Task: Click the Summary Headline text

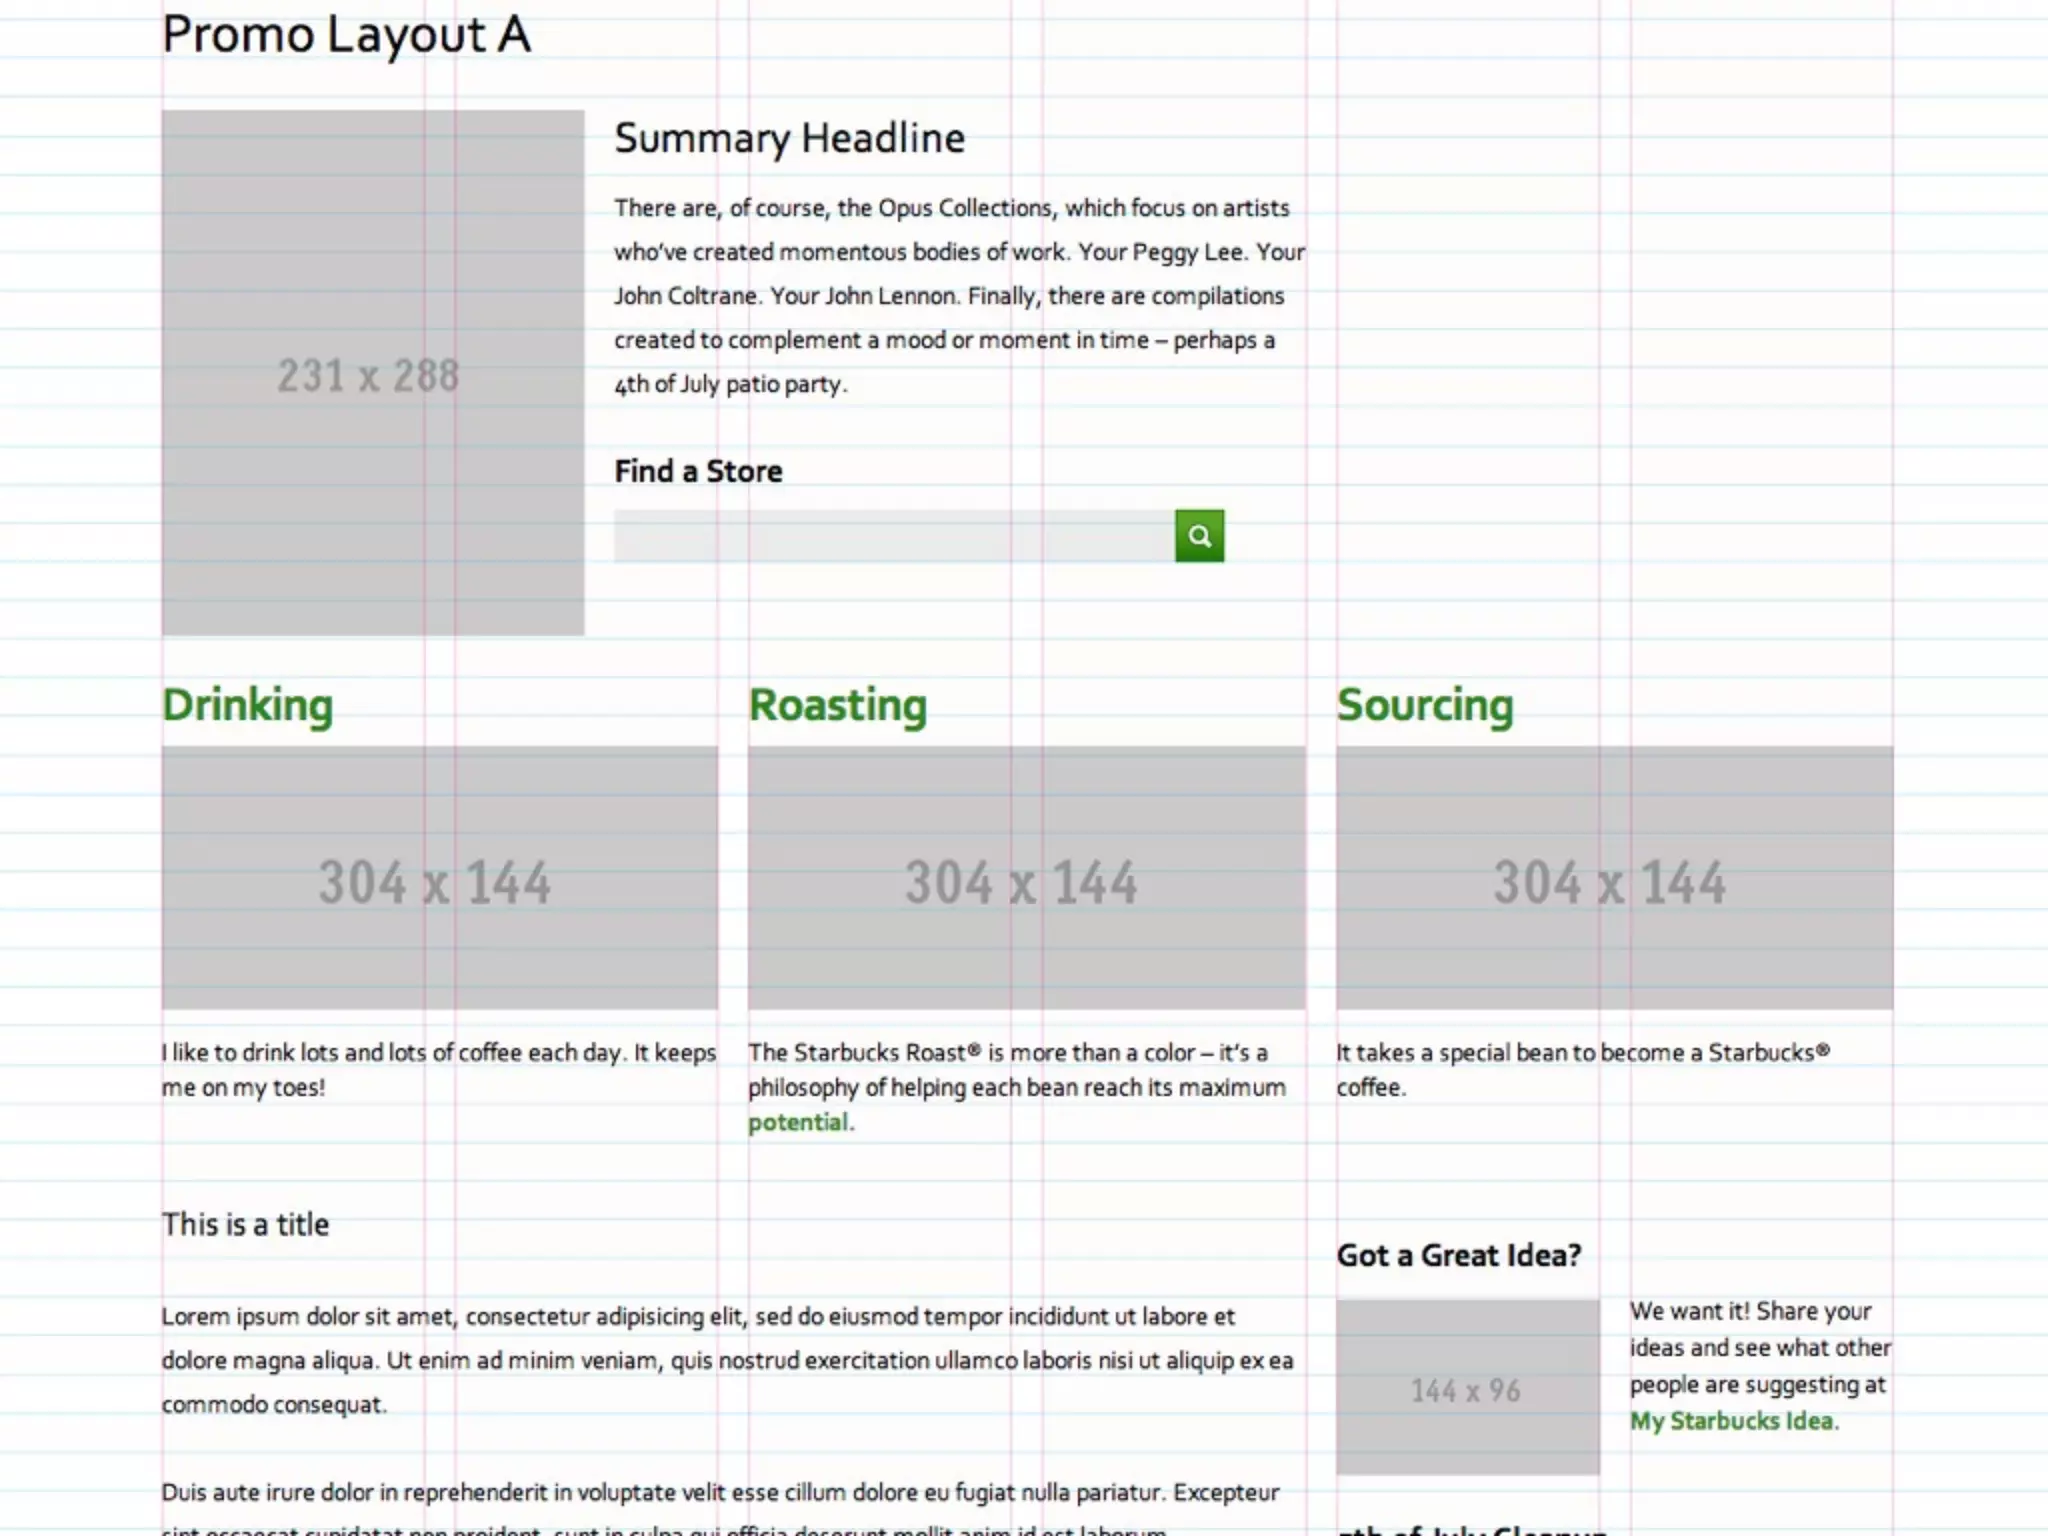Action: [790, 138]
